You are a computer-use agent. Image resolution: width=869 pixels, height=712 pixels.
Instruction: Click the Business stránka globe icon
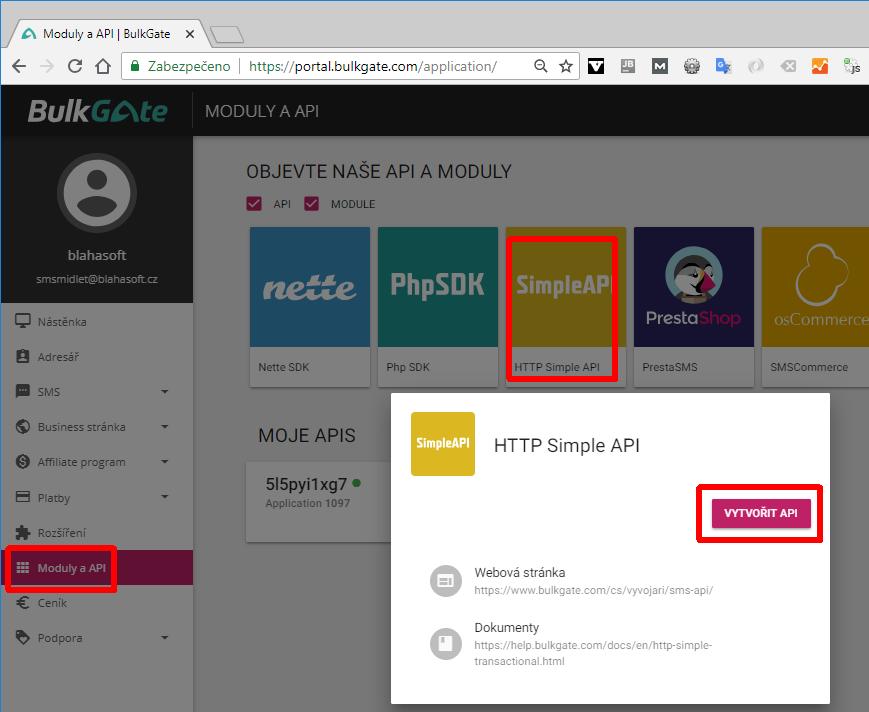coord(23,427)
